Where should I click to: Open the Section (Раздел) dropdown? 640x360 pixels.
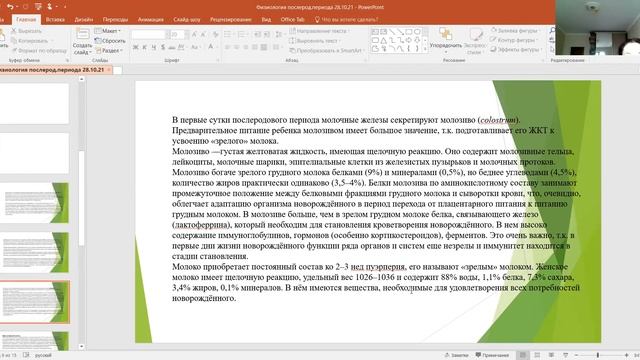tap(109, 51)
